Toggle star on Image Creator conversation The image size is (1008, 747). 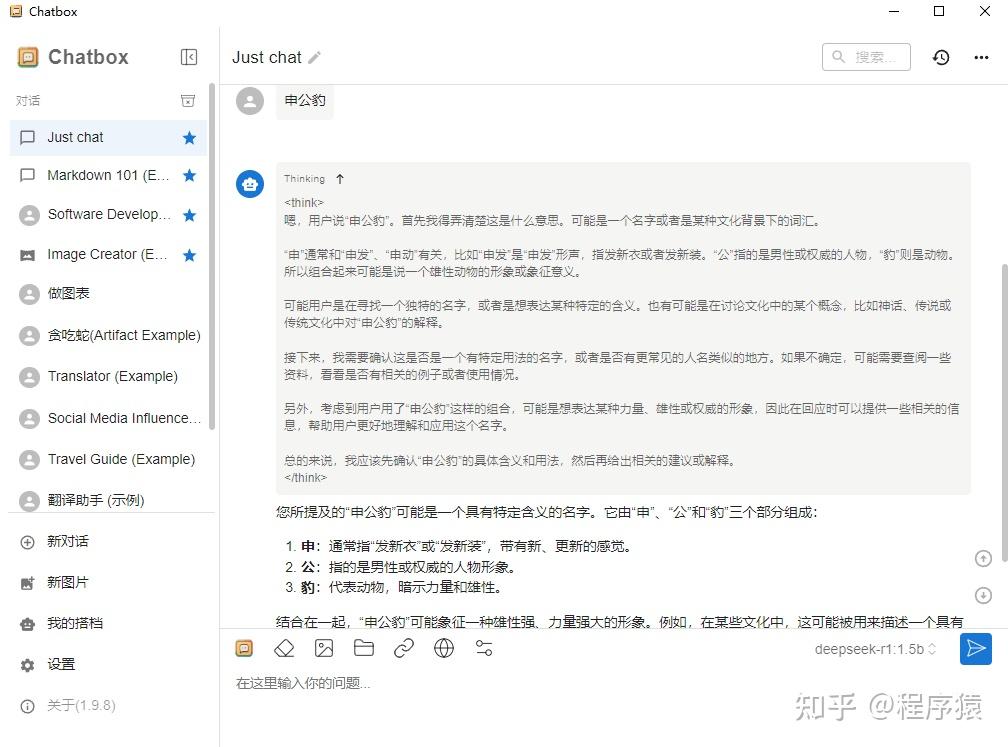[189, 255]
